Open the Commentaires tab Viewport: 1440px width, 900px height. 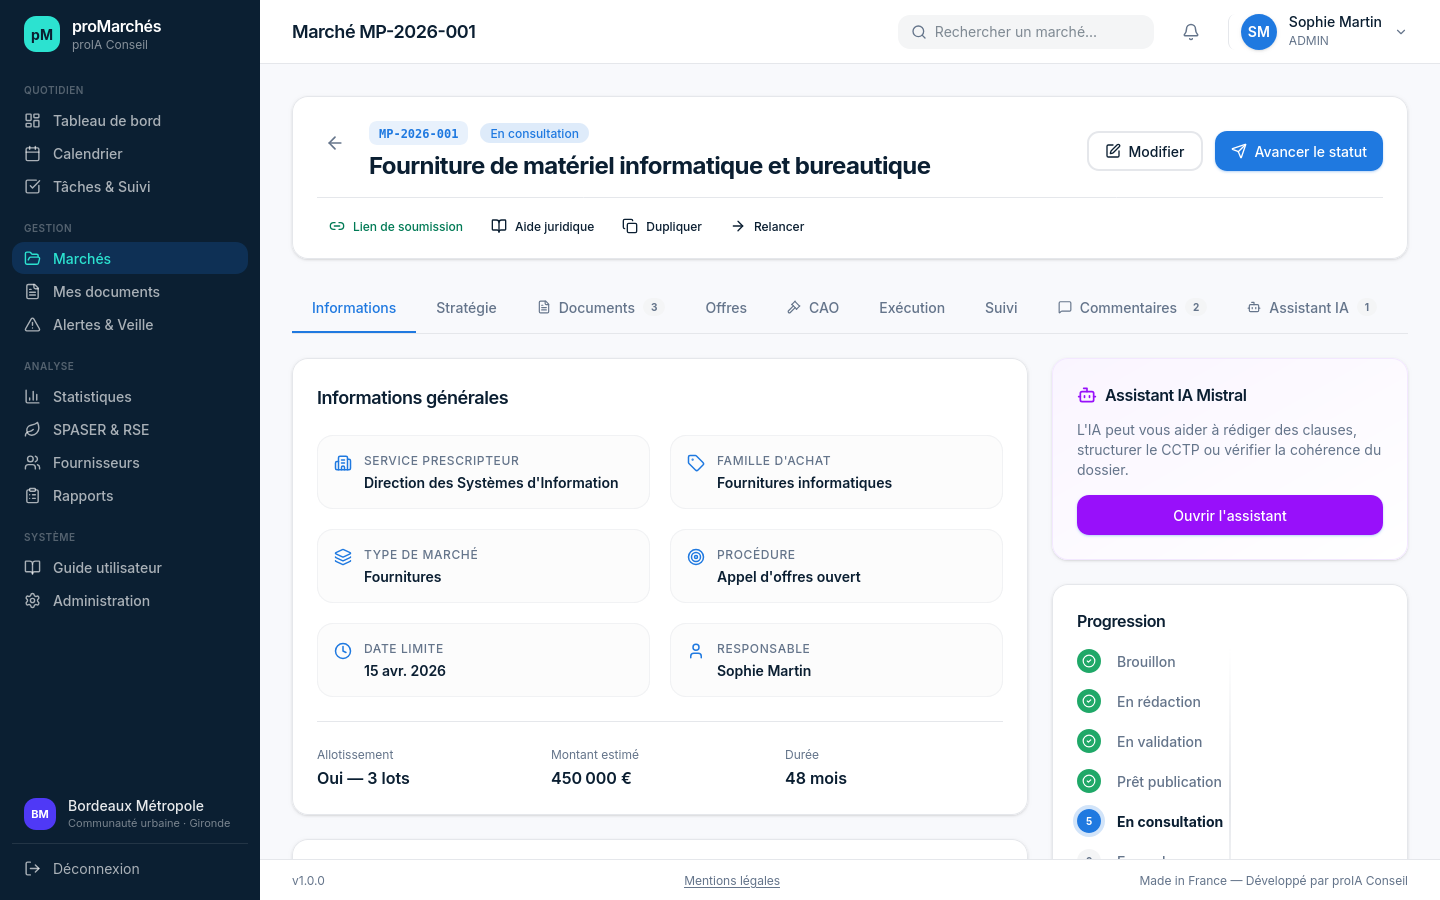tap(1130, 307)
